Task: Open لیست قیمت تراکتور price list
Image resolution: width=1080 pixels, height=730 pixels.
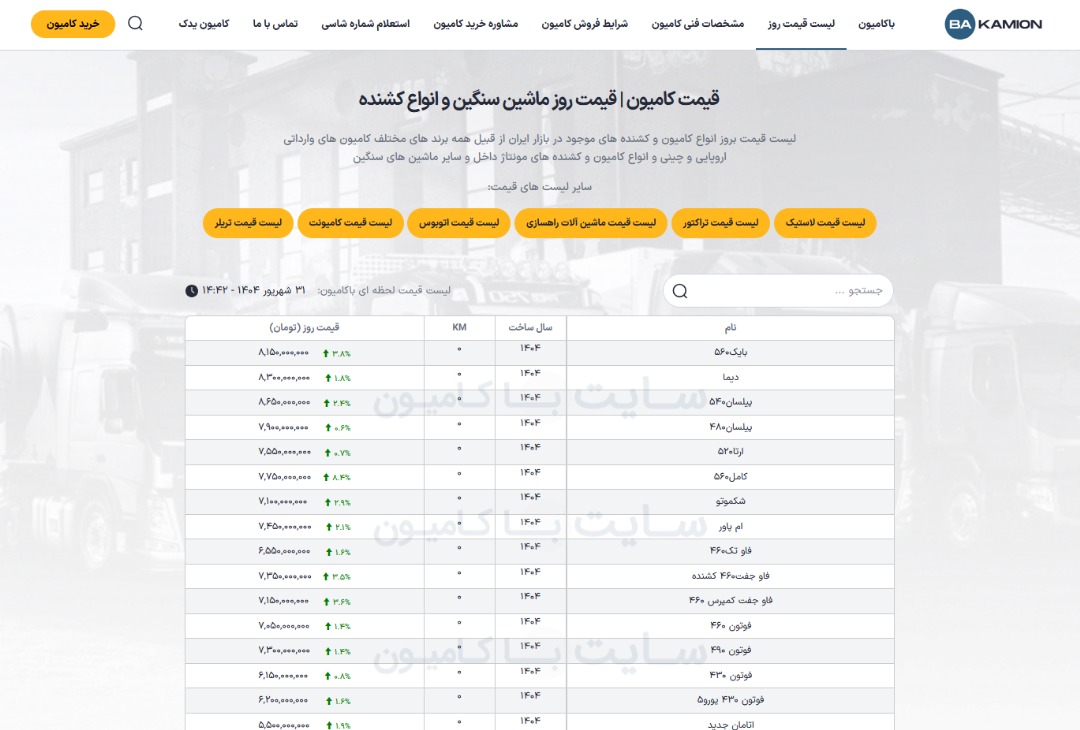Action: [720, 223]
